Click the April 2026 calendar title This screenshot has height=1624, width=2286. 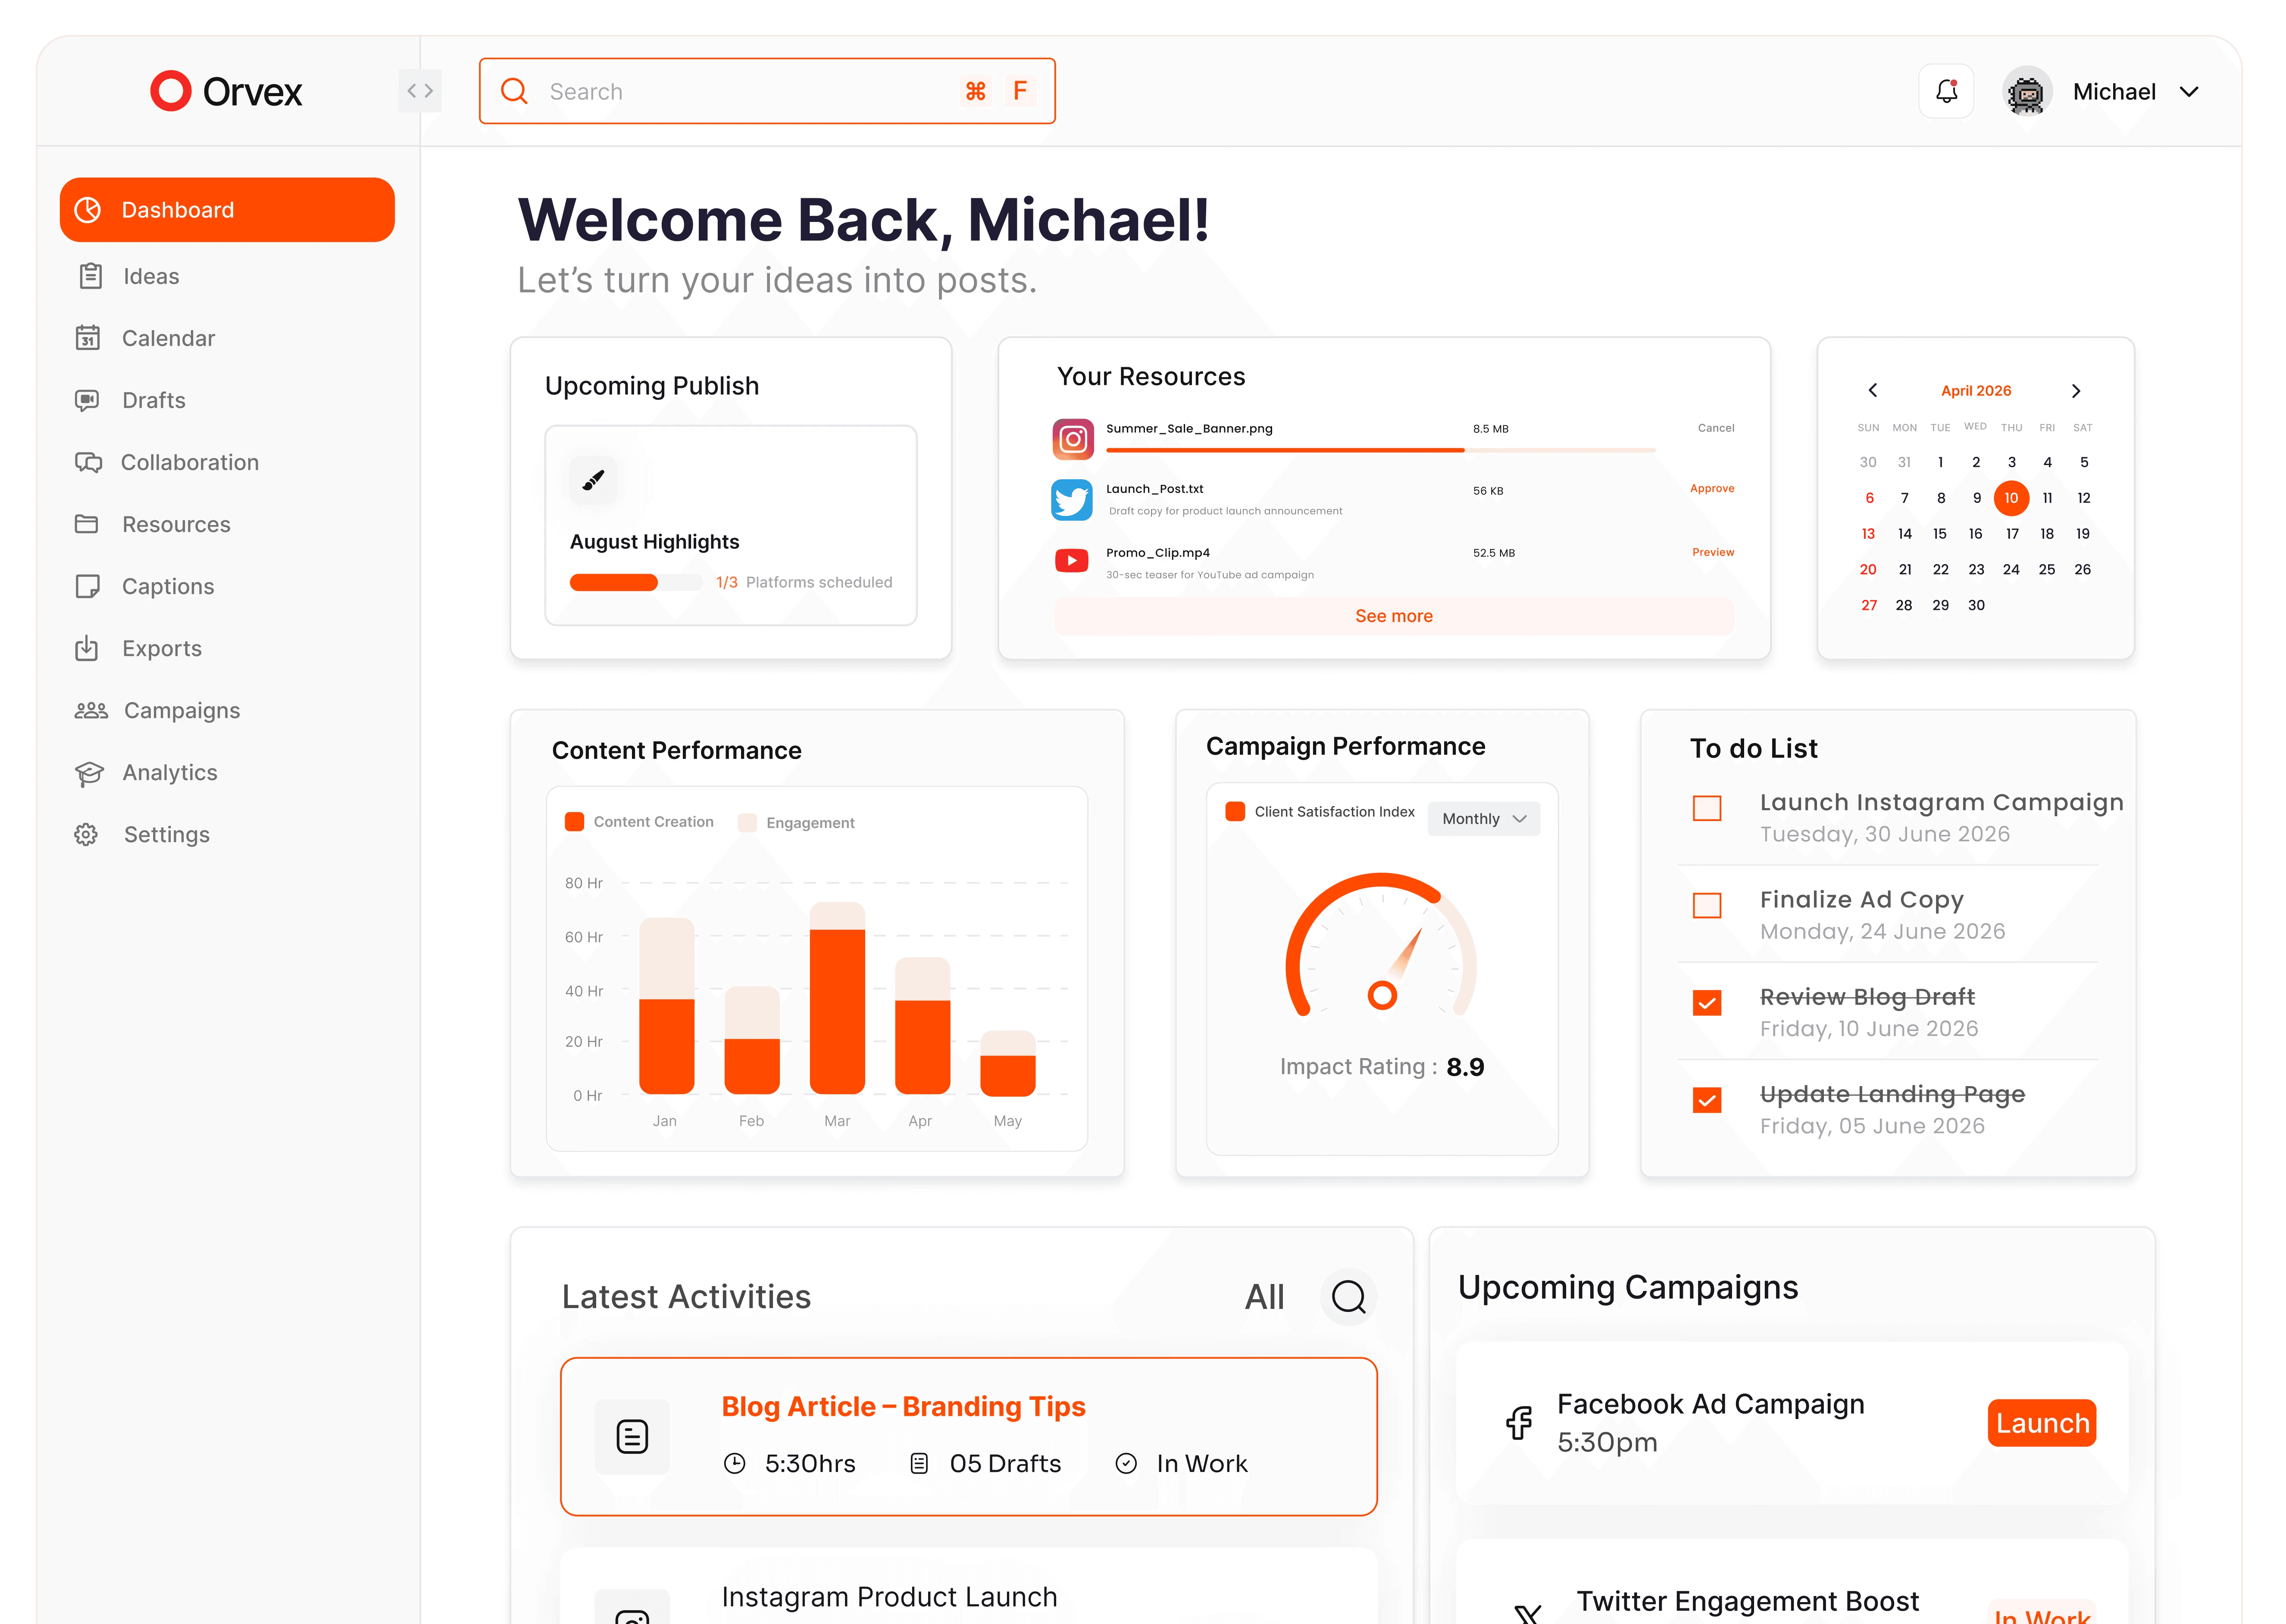tap(1975, 391)
